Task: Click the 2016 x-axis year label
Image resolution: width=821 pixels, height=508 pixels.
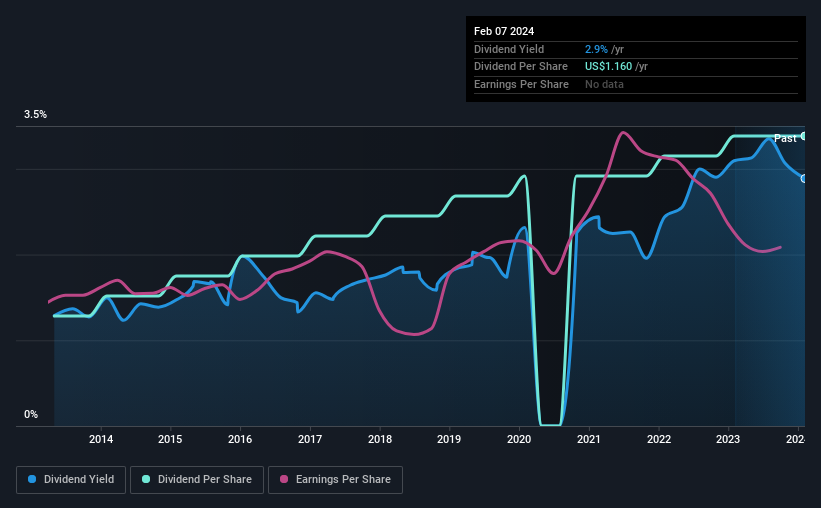Action: coord(240,439)
